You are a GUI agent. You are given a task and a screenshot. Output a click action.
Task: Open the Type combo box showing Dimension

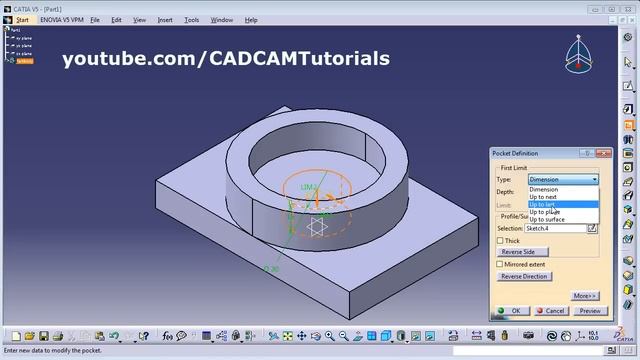point(563,180)
